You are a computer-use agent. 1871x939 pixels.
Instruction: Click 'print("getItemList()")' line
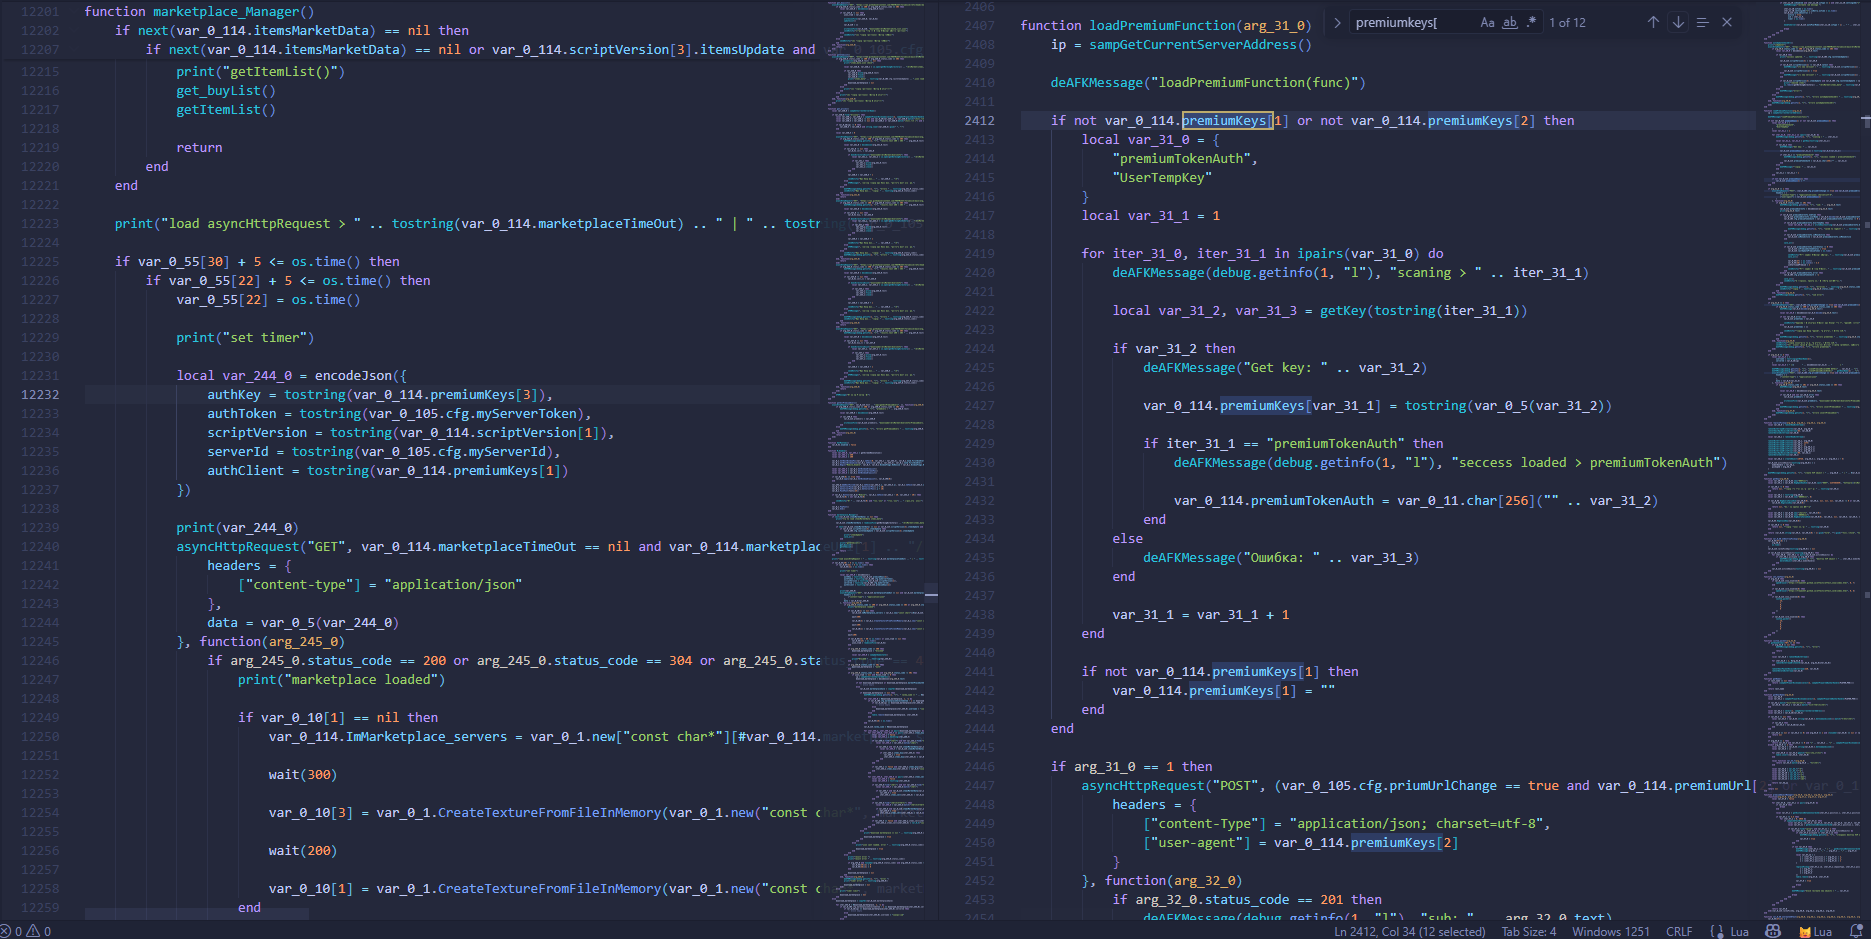(260, 71)
